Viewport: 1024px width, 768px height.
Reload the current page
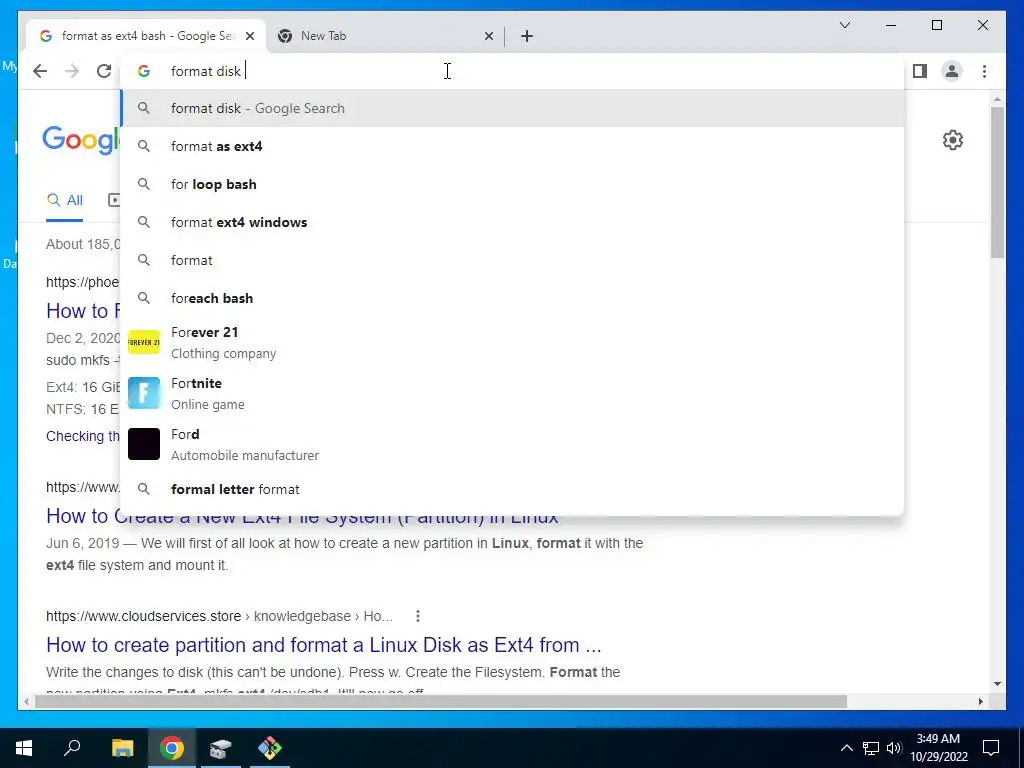click(x=104, y=71)
